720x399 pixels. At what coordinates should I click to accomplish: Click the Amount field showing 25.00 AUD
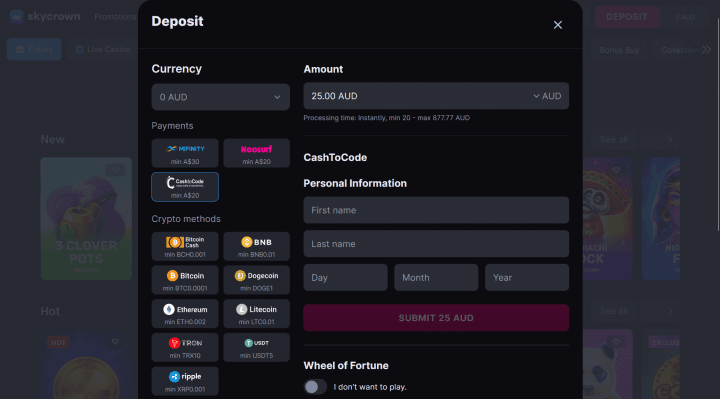(436, 96)
